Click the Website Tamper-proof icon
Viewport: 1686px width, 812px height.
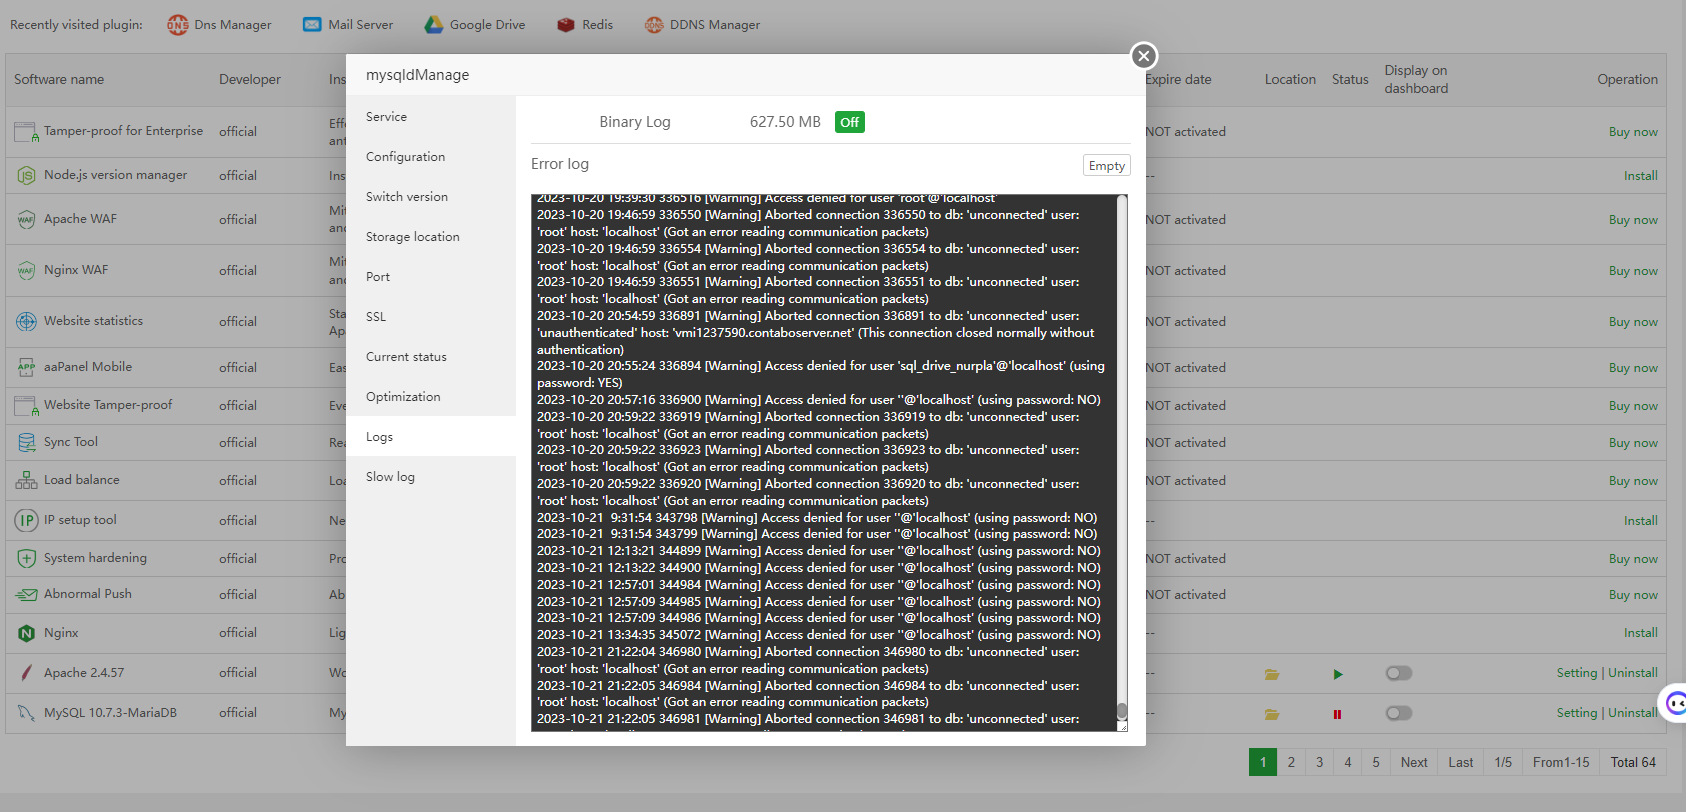click(26, 406)
